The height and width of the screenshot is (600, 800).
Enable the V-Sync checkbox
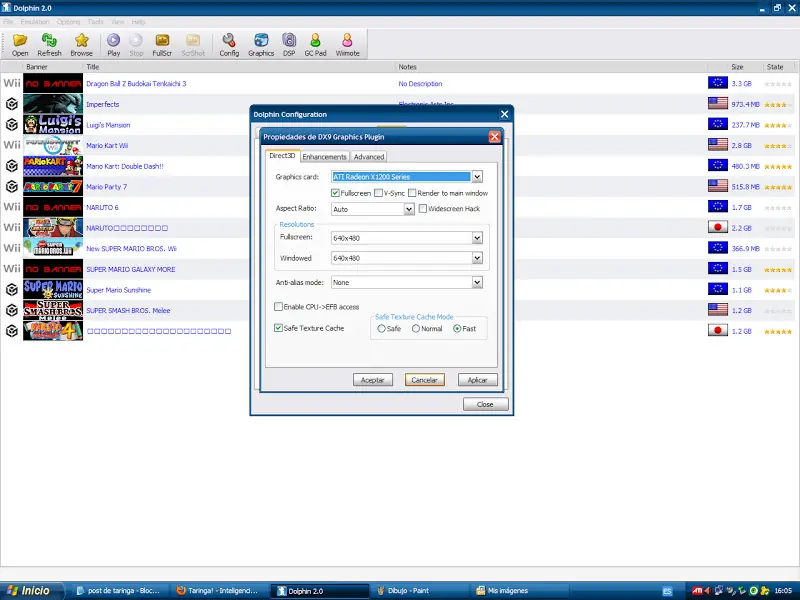click(378, 193)
